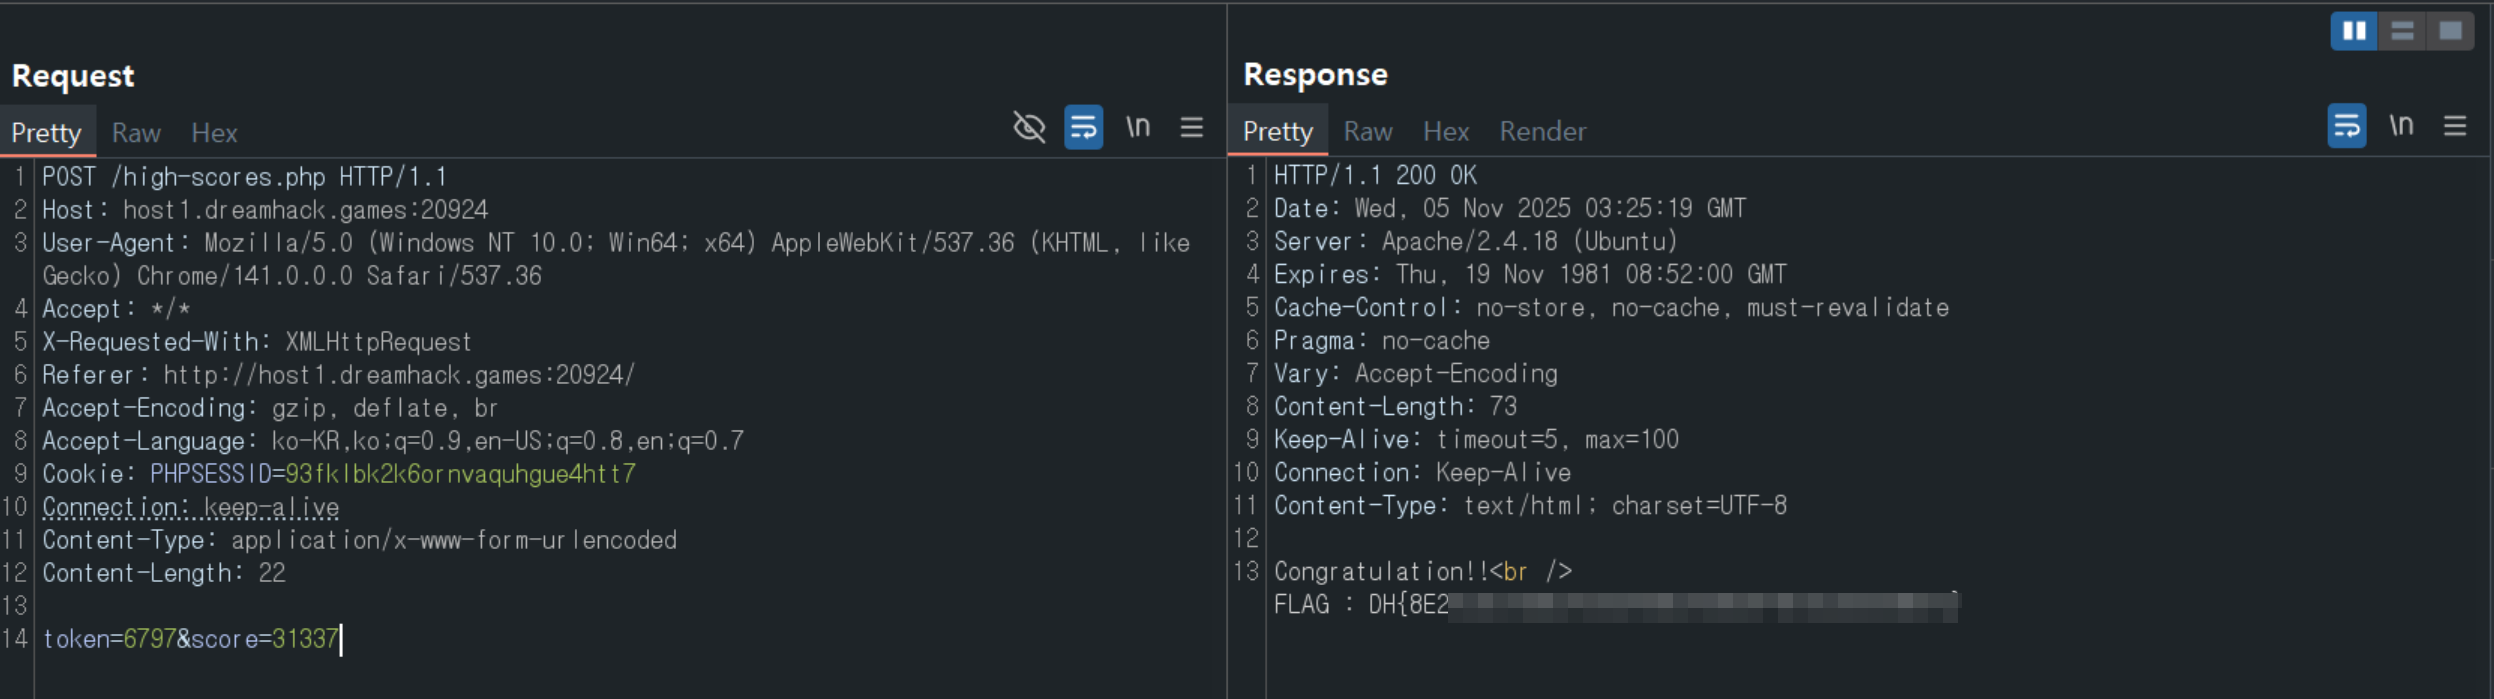2494x699 pixels.
Task: Click the PHPSESSID cookie value in request
Action: pos(460,474)
